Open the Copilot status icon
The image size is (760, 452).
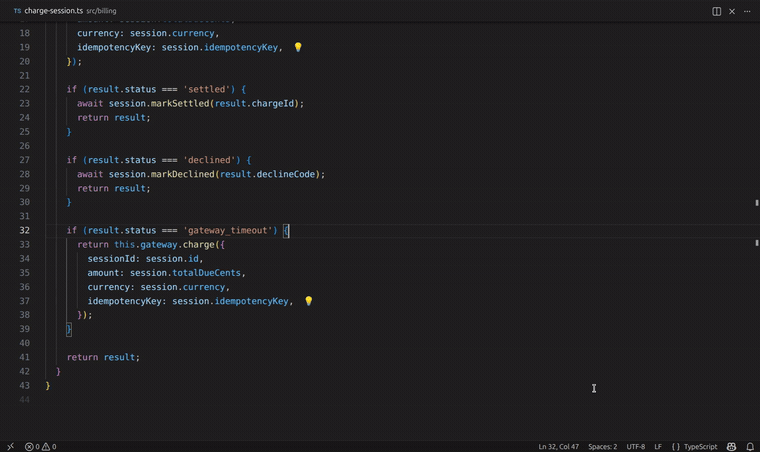731,447
